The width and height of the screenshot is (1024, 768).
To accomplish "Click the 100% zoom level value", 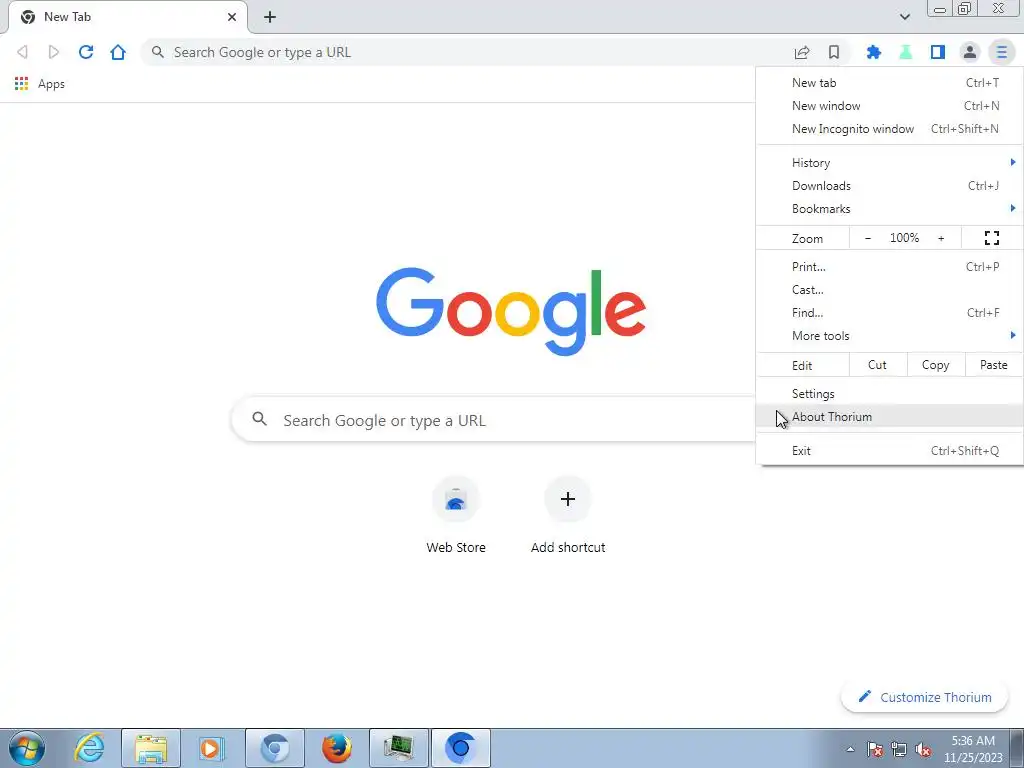I will [x=904, y=238].
